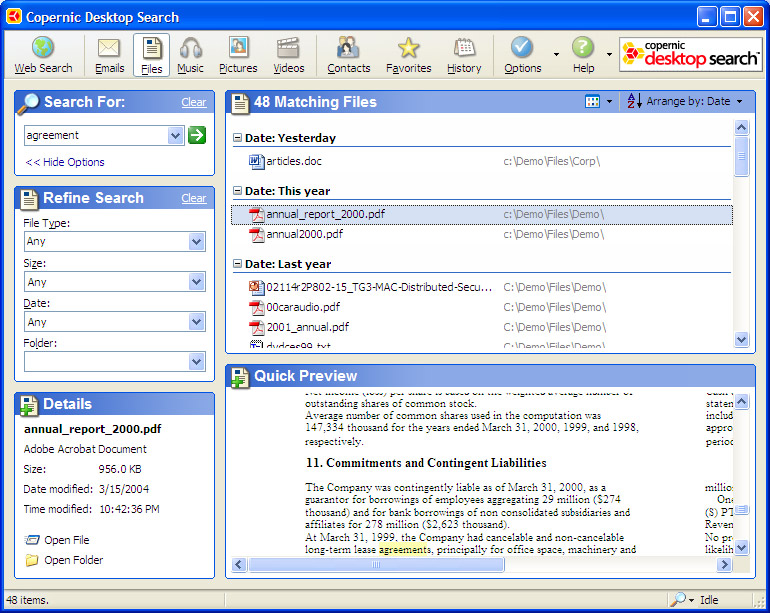Clear the Refine Search filters
The height and width of the screenshot is (613, 770).
pyautogui.click(x=194, y=198)
